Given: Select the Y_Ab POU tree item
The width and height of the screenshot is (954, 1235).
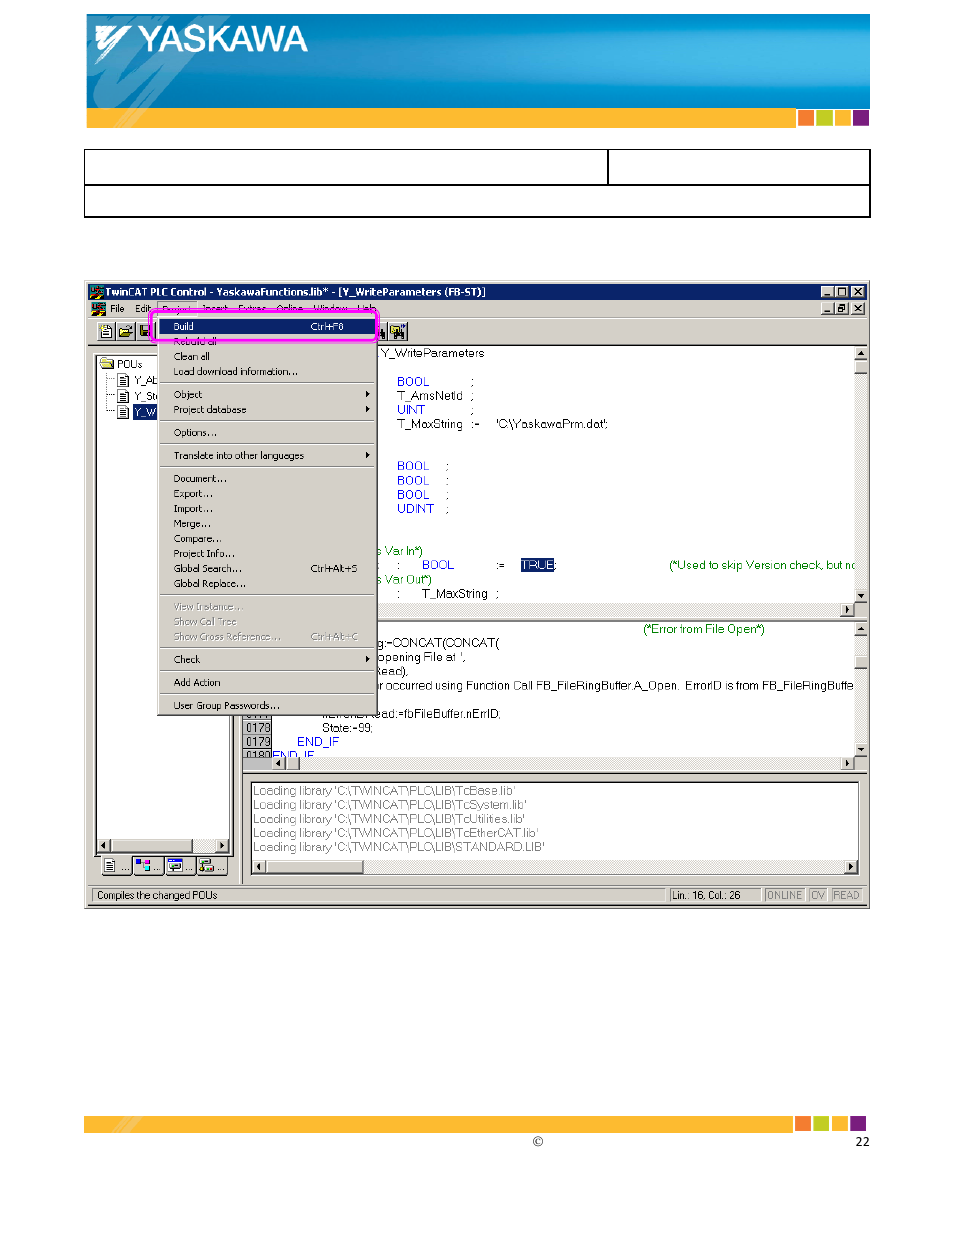Looking at the screenshot, I should pos(145,380).
